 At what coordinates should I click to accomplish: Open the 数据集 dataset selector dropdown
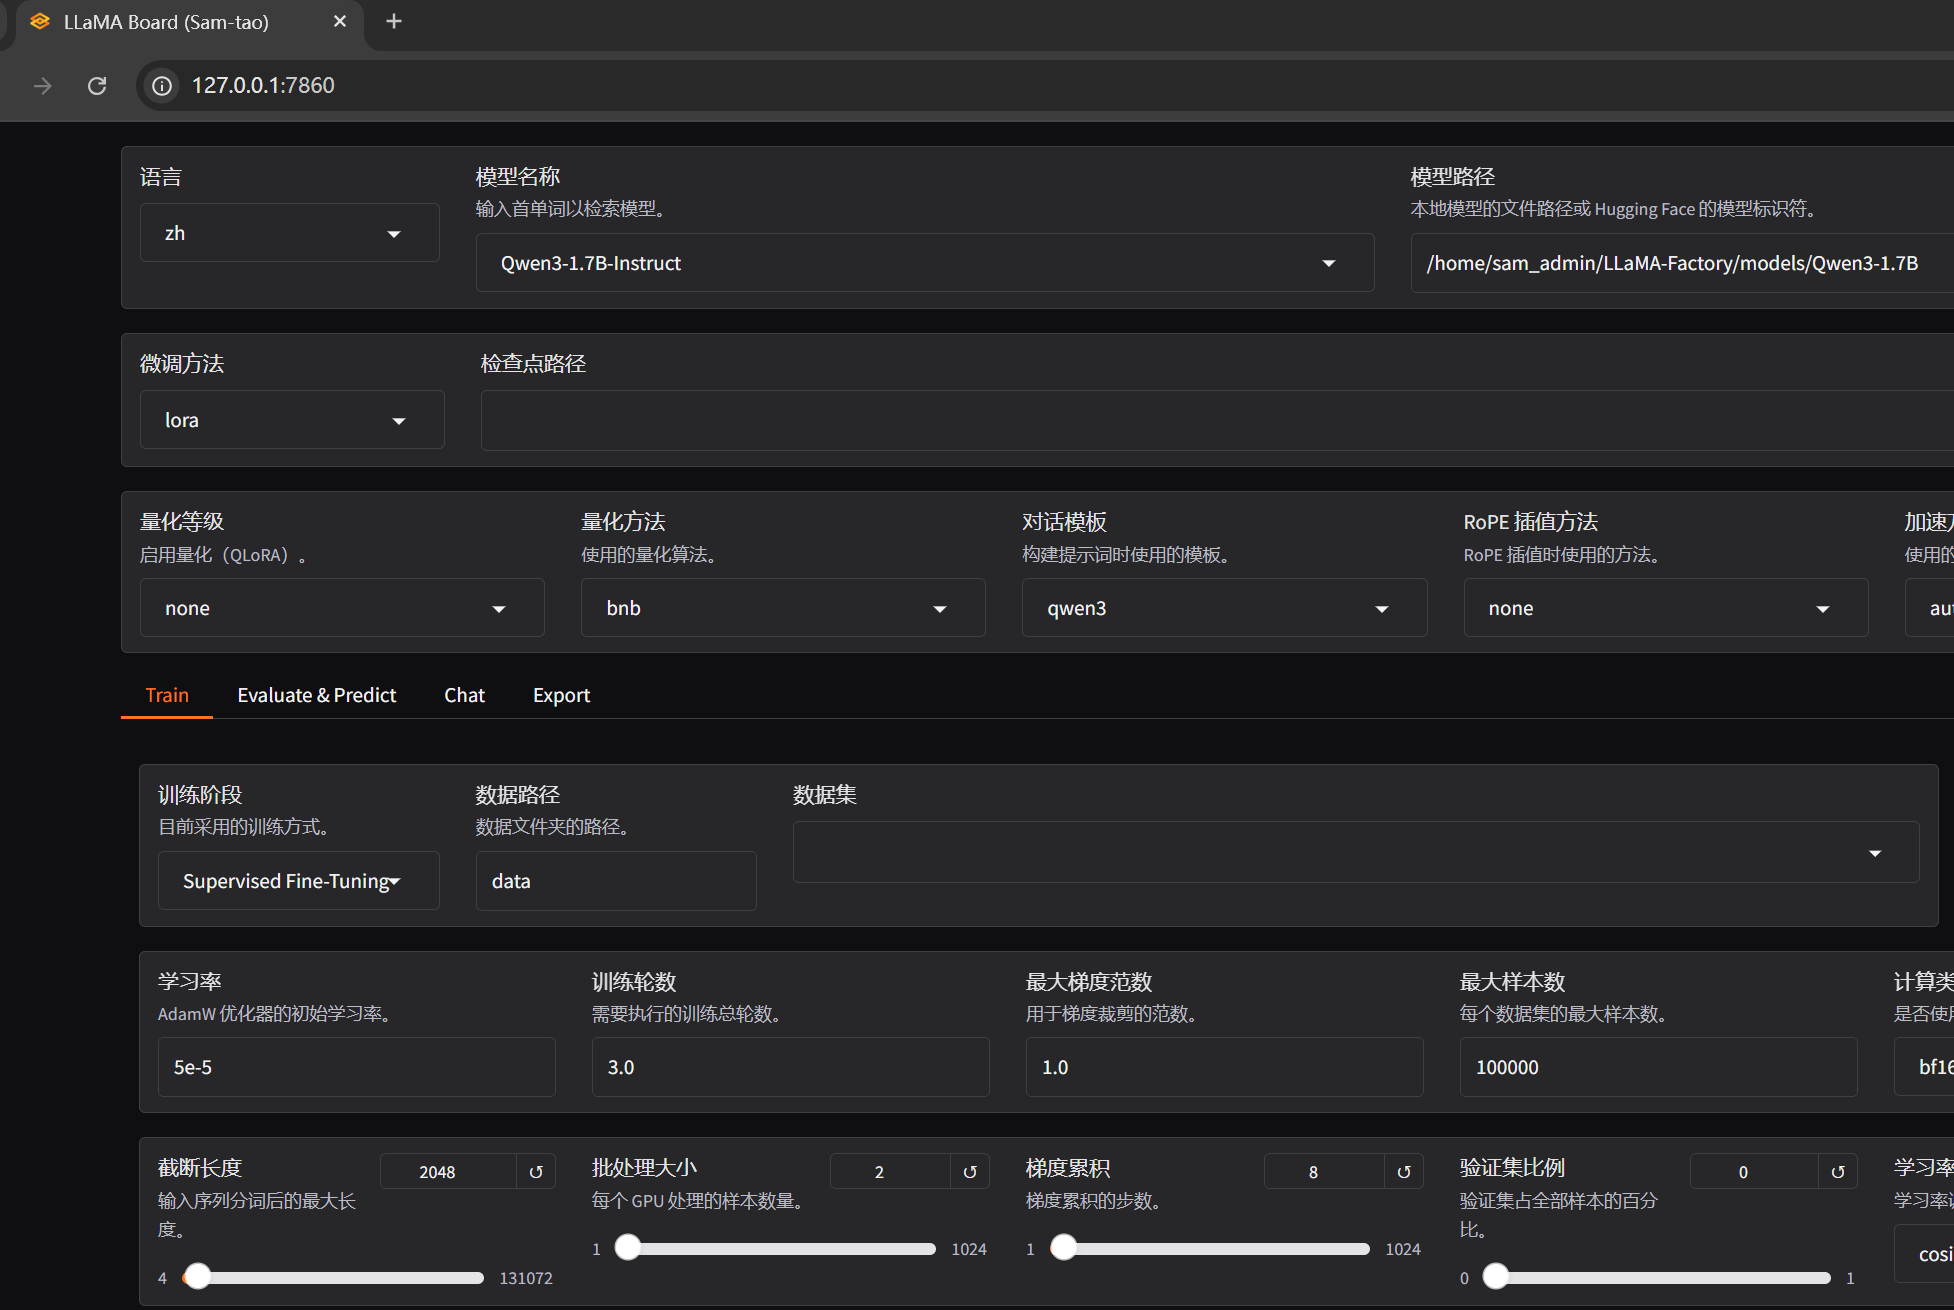1356,852
